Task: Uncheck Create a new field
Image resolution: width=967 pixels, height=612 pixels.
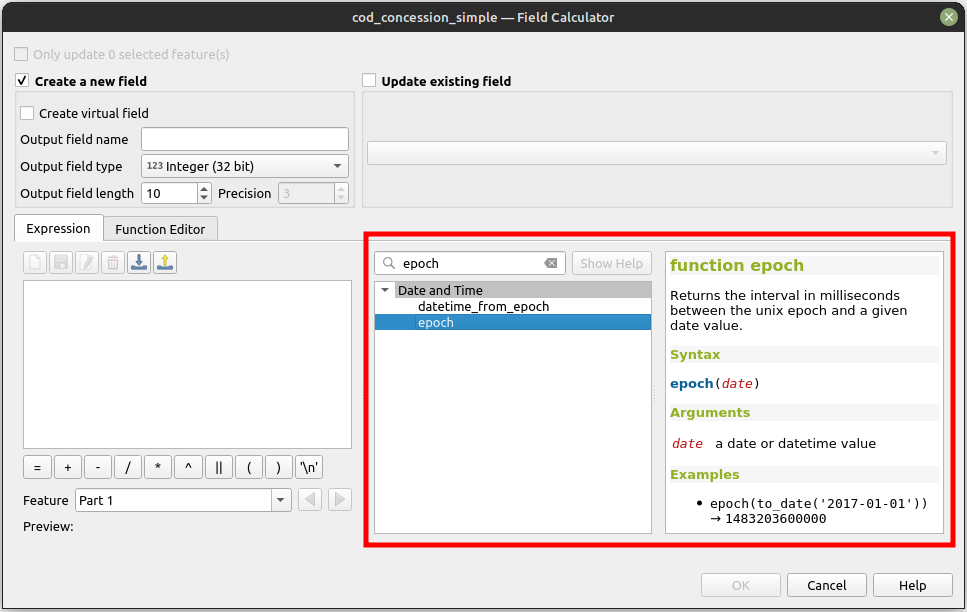Action: click(22, 81)
